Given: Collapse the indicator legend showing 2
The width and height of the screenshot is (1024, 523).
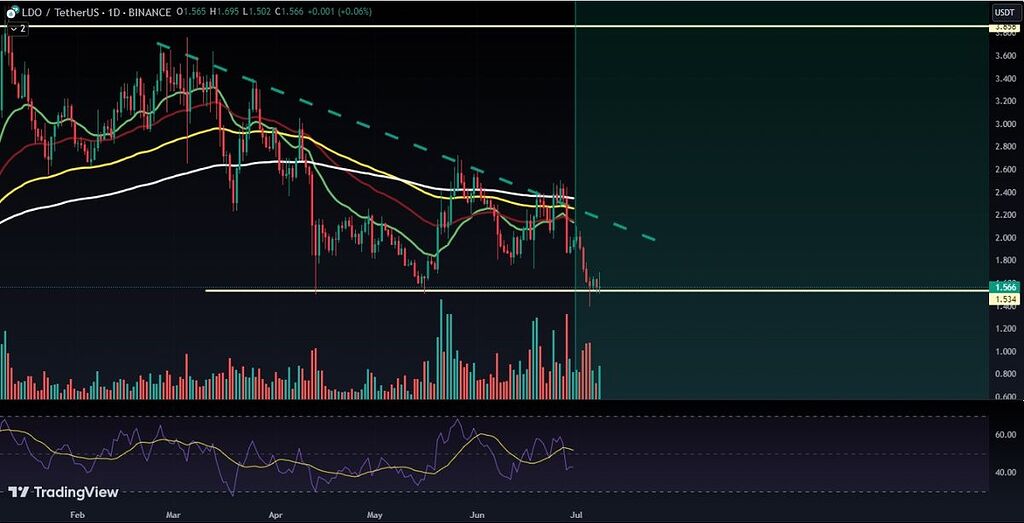Looking at the screenshot, I should (x=16, y=29).
